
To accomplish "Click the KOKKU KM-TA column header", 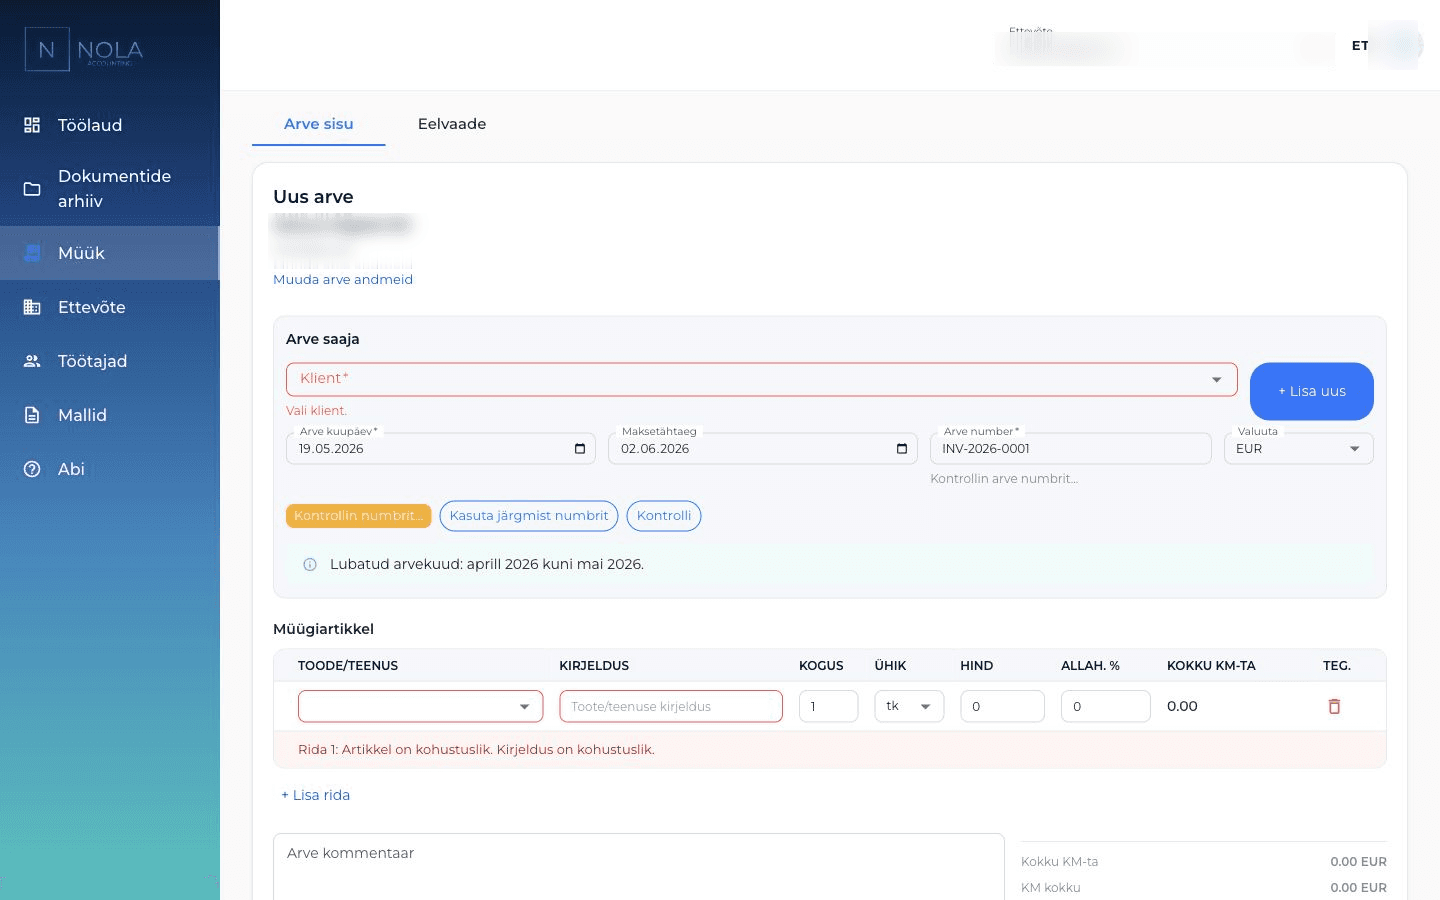I will (1211, 666).
